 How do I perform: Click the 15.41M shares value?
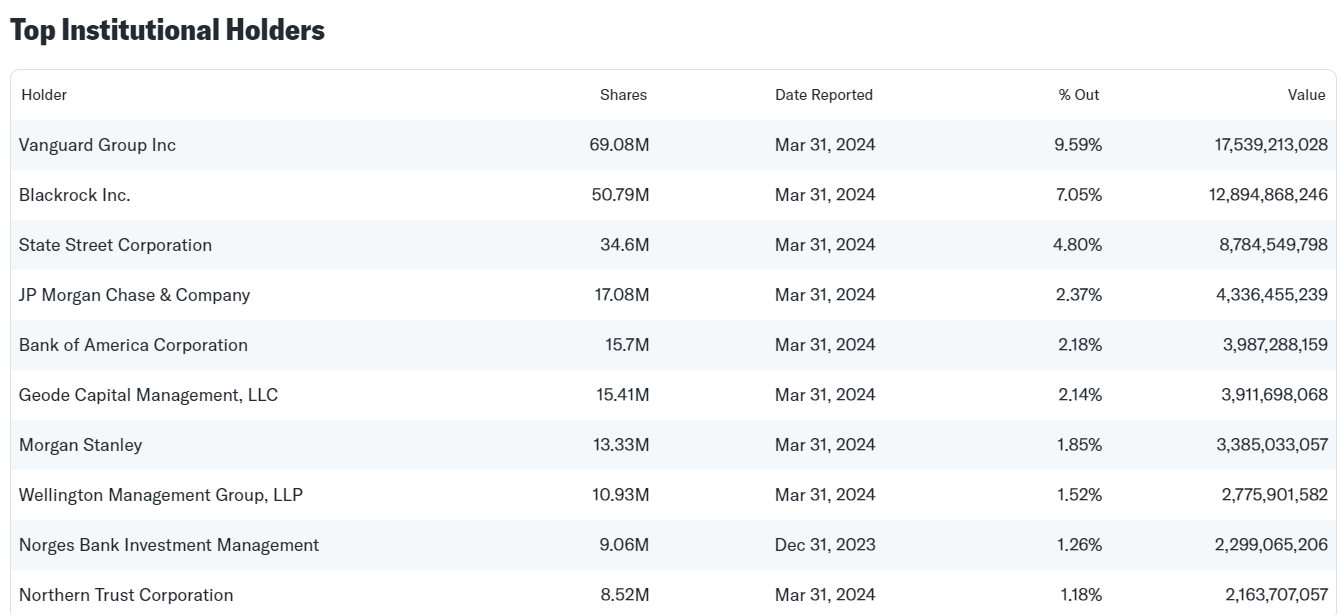coord(622,395)
